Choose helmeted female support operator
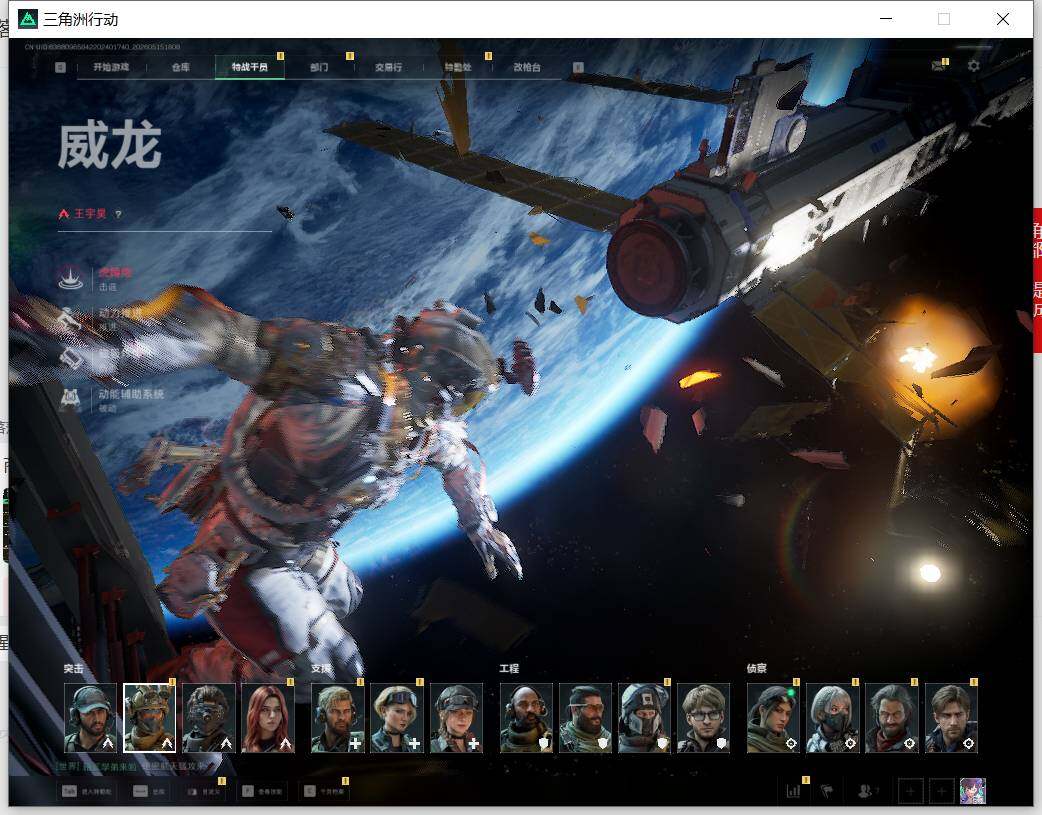 [457, 718]
